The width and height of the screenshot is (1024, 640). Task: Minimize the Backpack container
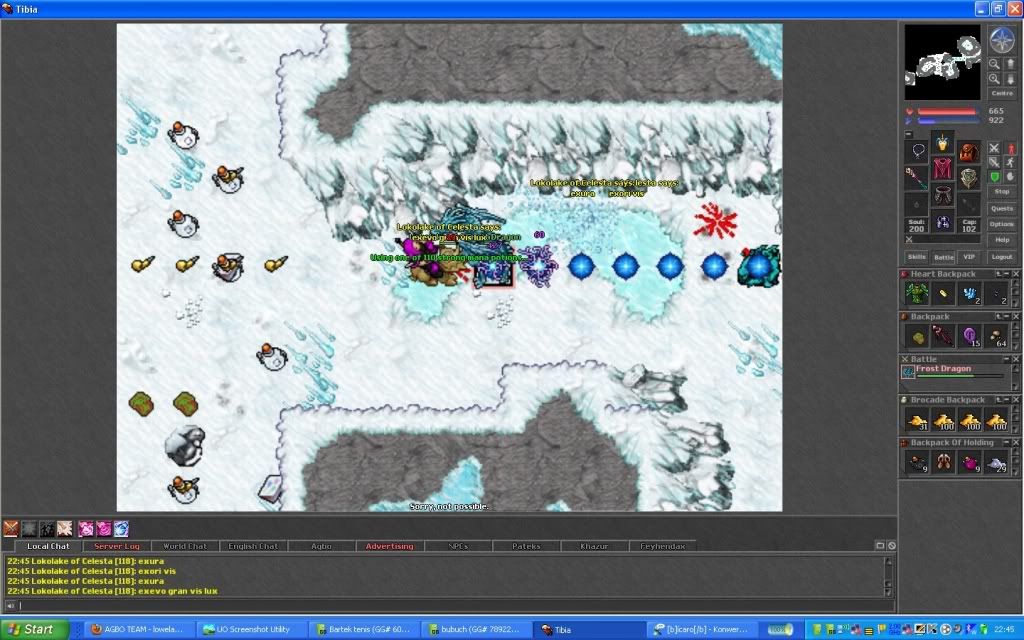pyautogui.click(x=1007, y=317)
